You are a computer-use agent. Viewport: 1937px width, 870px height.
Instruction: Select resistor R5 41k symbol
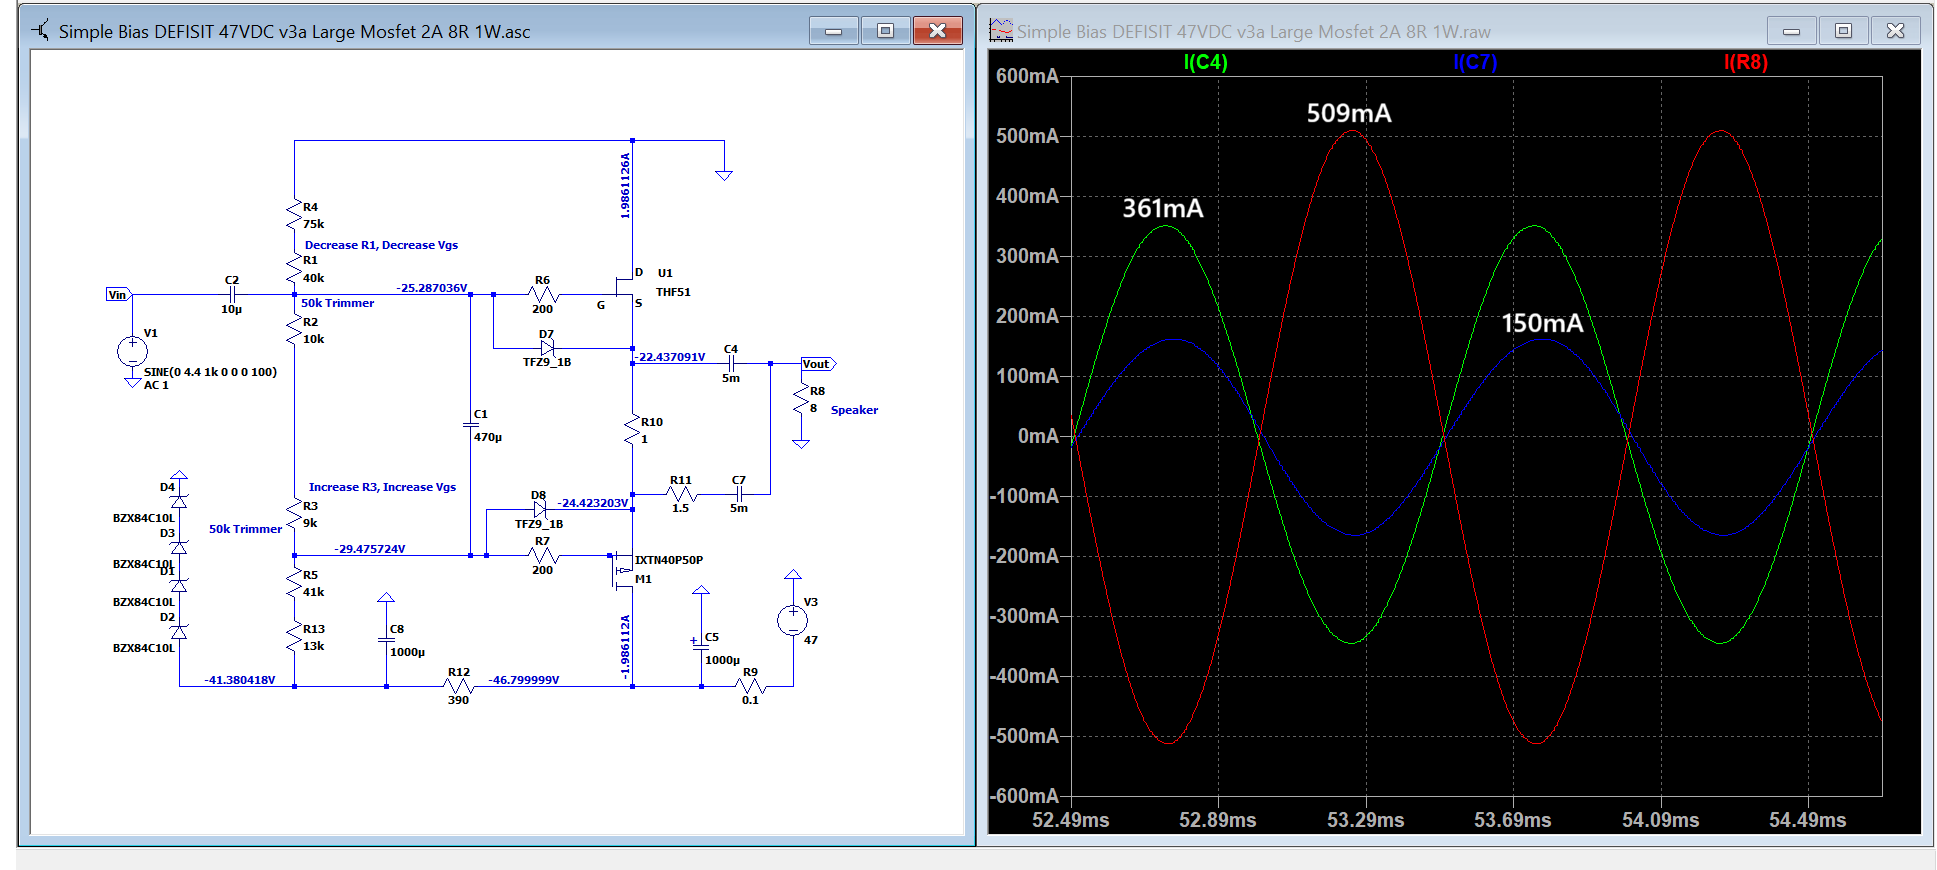(294, 583)
